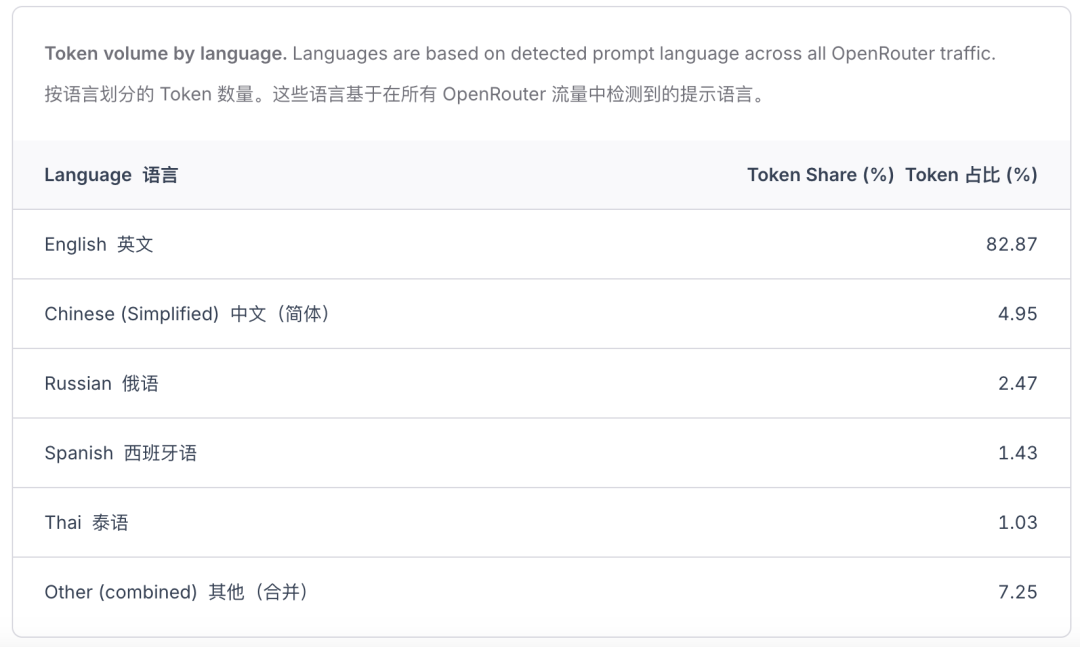Image resolution: width=1080 pixels, height=647 pixels.
Task: Select the 'Language 语言' column header
Action: coord(111,175)
